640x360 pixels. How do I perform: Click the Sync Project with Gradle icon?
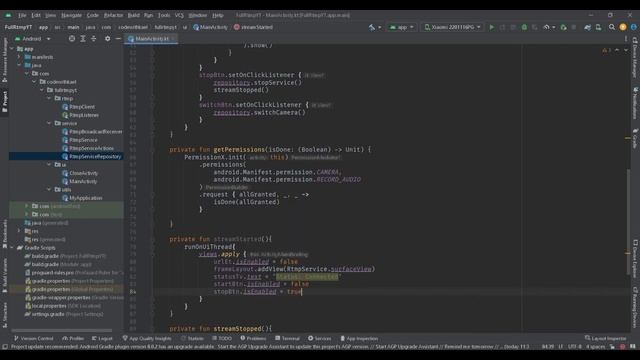tap(587, 27)
